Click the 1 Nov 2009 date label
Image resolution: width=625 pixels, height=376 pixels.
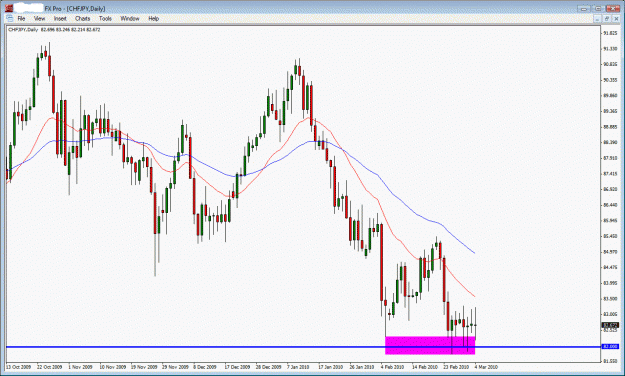(80, 367)
